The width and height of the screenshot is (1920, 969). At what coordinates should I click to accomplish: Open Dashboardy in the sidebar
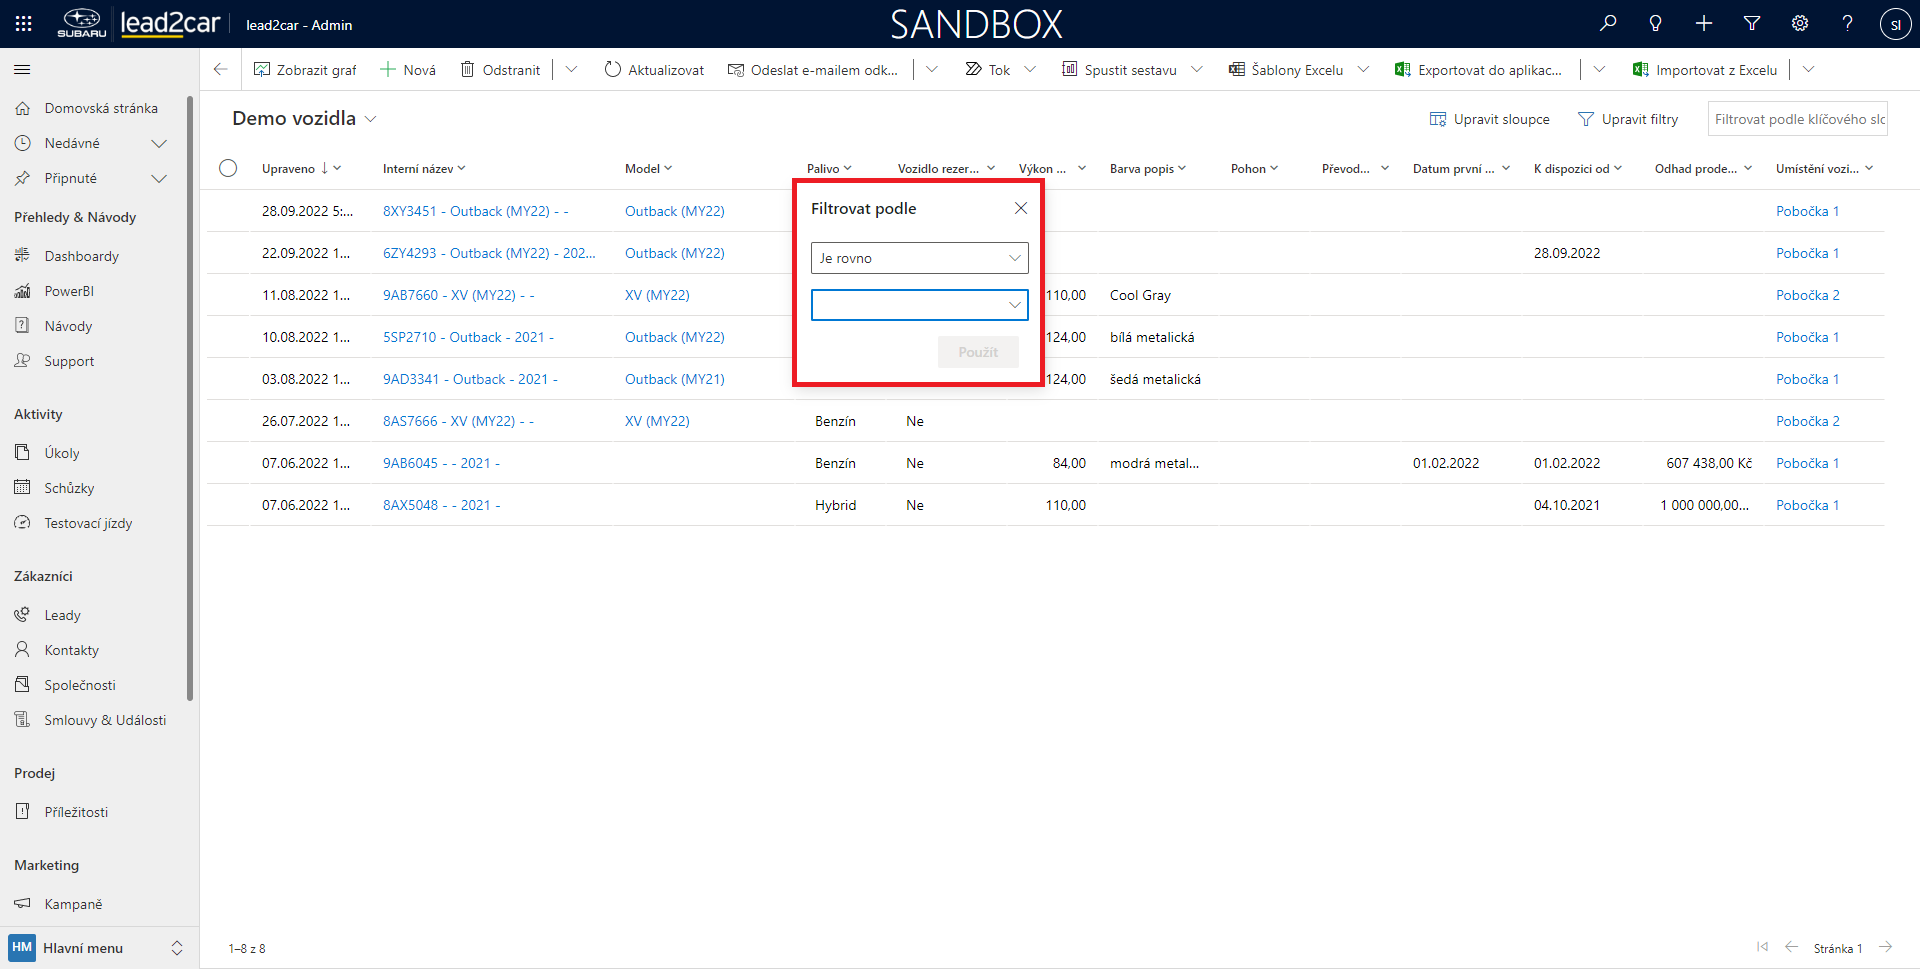pyautogui.click(x=81, y=256)
